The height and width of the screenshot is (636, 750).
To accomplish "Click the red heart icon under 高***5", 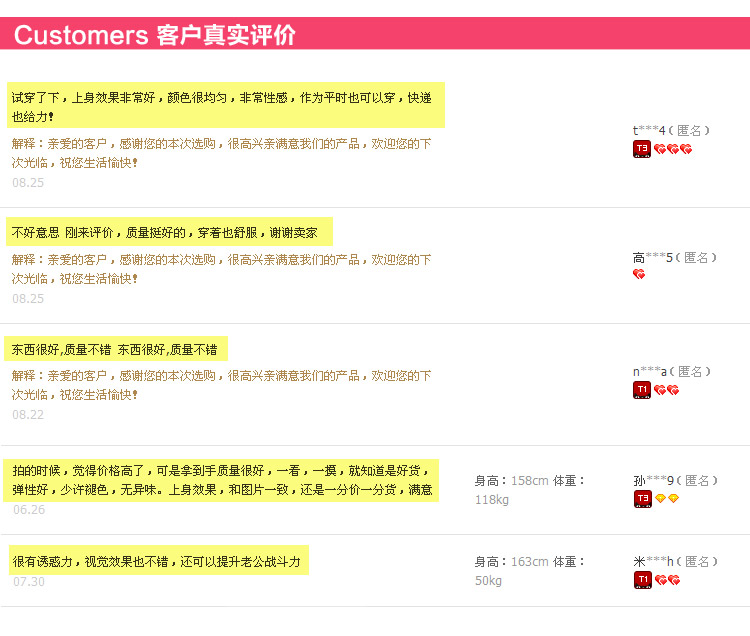I will (x=639, y=274).
